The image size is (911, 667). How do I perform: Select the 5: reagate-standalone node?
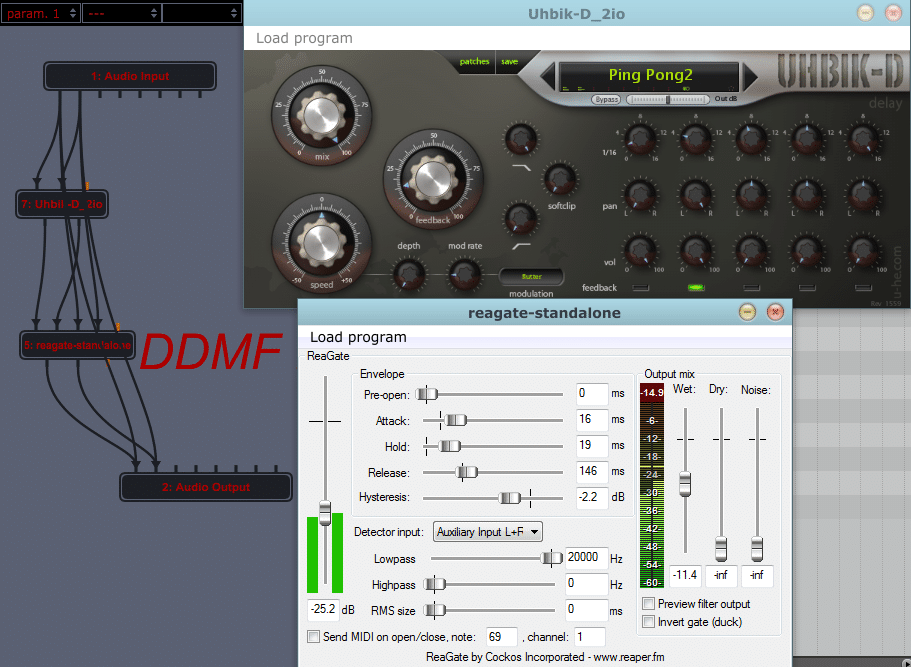pos(77,345)
